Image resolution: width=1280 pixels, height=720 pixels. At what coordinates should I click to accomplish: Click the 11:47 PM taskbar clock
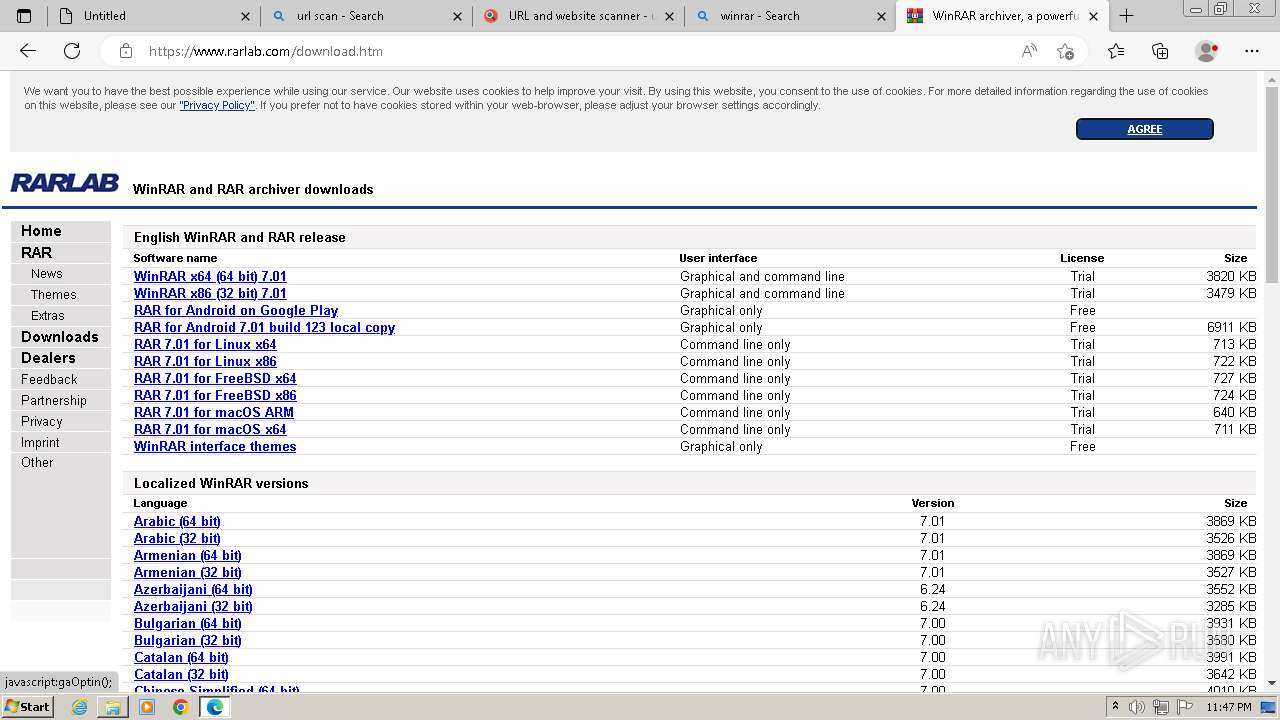tap(1228, 707)
